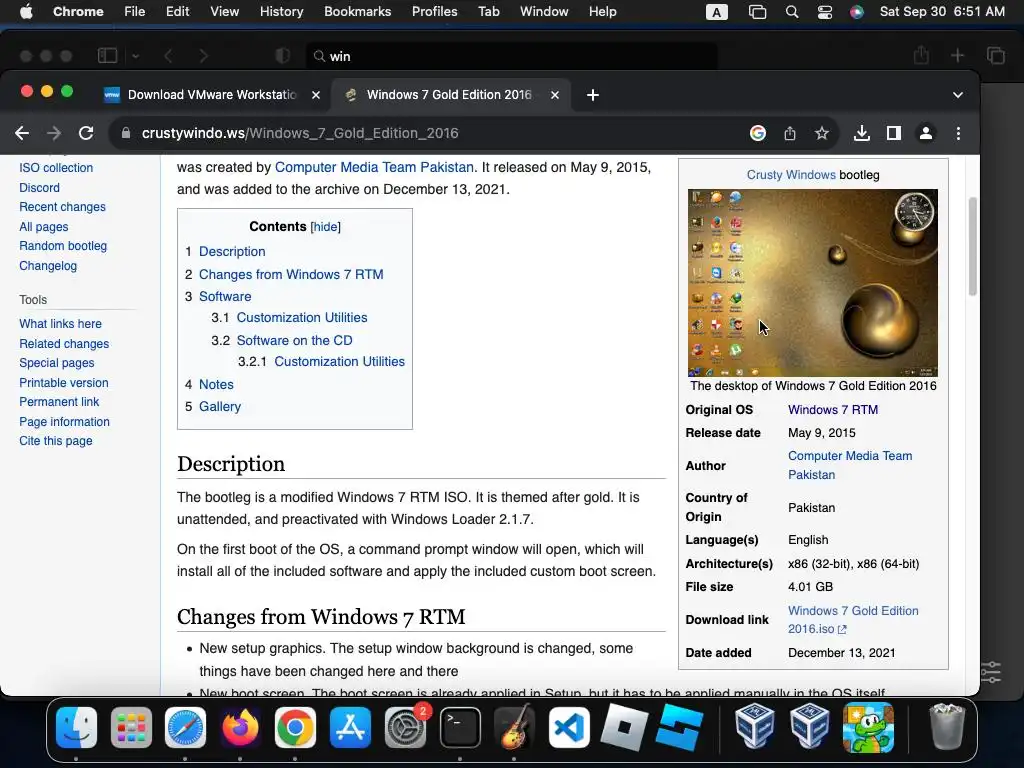Go to Software section in Contents

225,296
